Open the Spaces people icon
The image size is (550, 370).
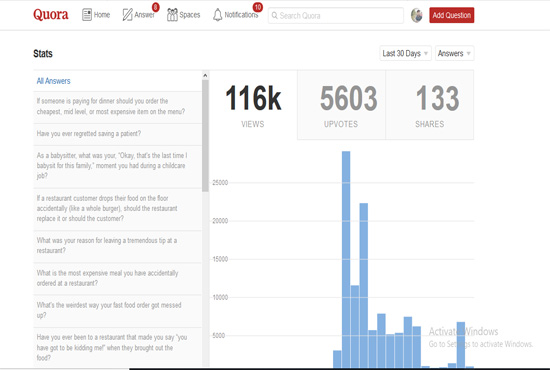[172, 15]
